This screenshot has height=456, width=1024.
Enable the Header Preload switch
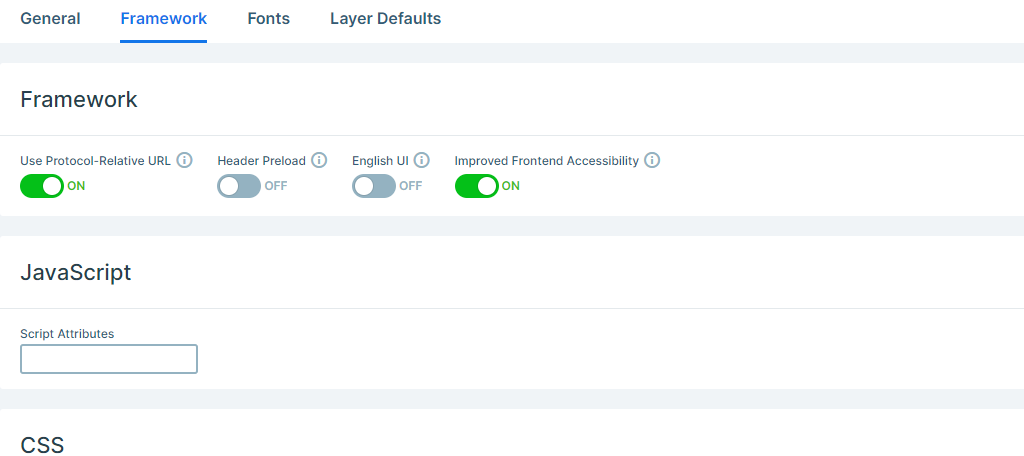coord(239,186)
